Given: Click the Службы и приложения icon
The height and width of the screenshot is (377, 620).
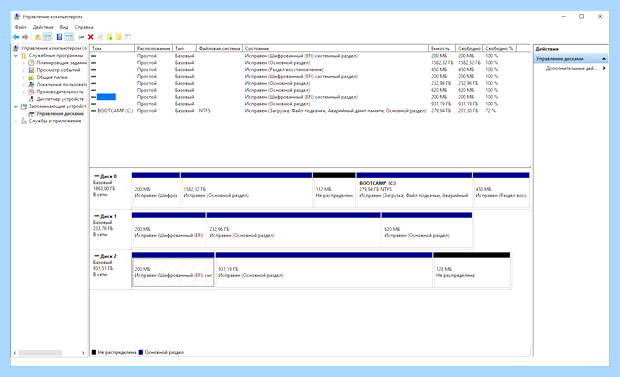Looking at the screenshot, I should [x=24, y=121].
